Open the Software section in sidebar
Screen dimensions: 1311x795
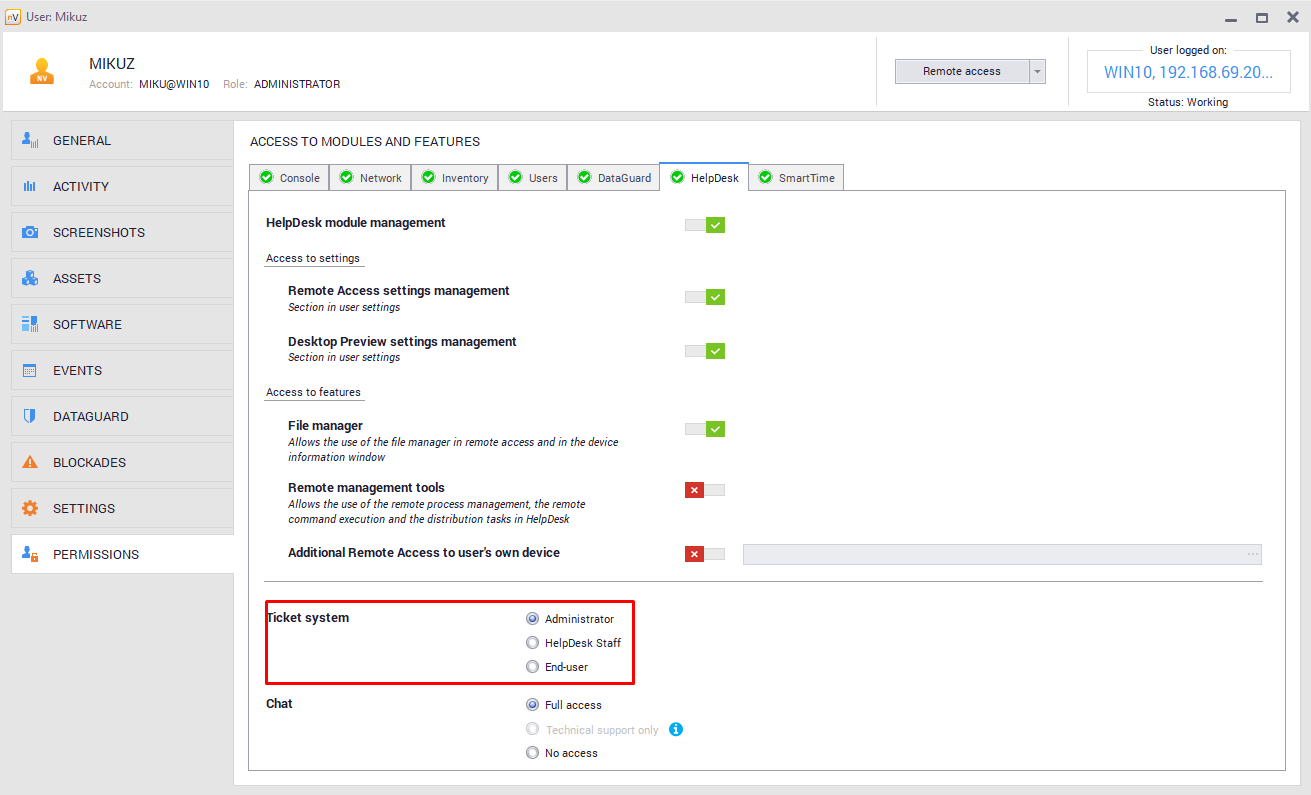point(87,324)
